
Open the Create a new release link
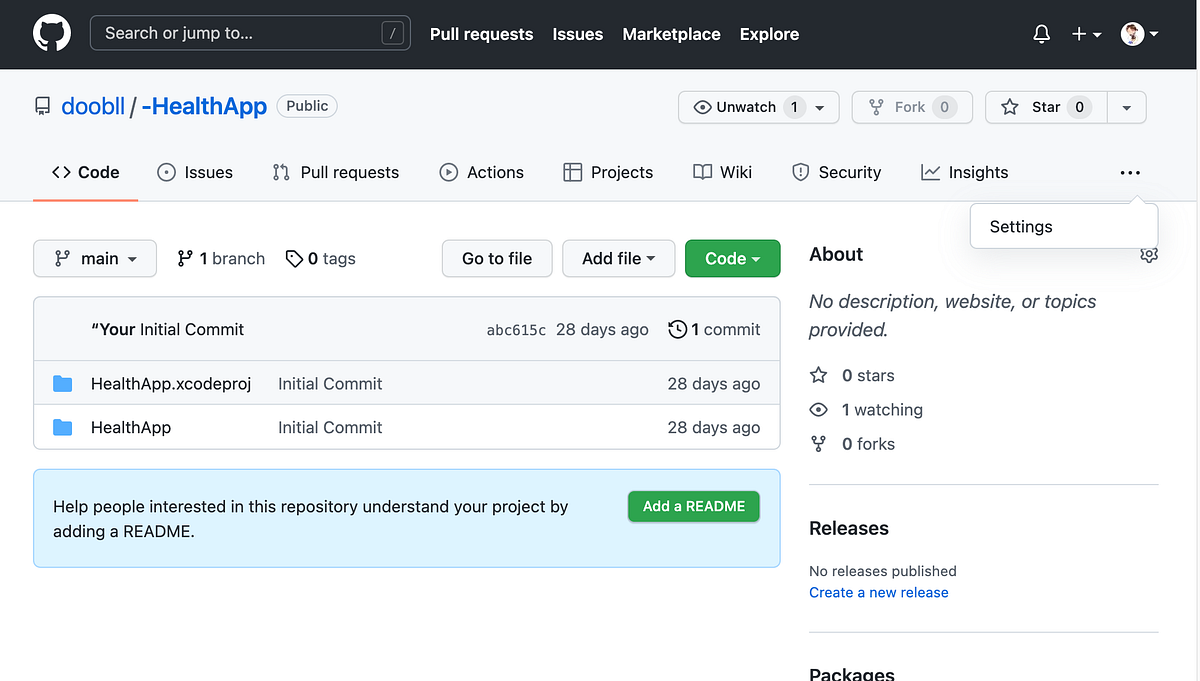(878, 592)
